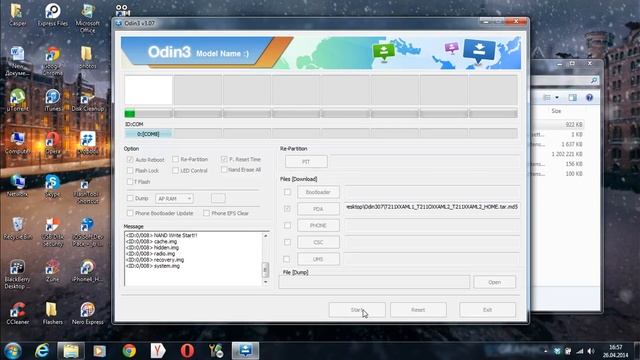Open the view options dropdown in Explorer

557,98
